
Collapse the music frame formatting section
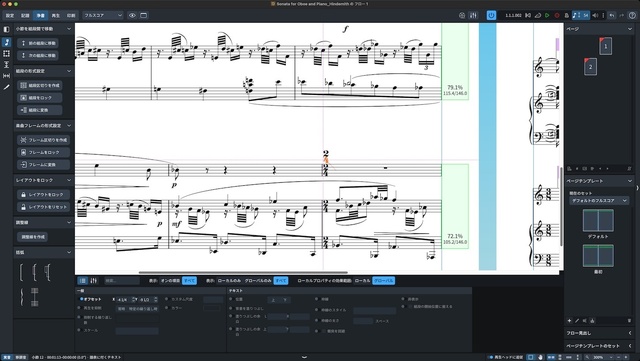69,126
